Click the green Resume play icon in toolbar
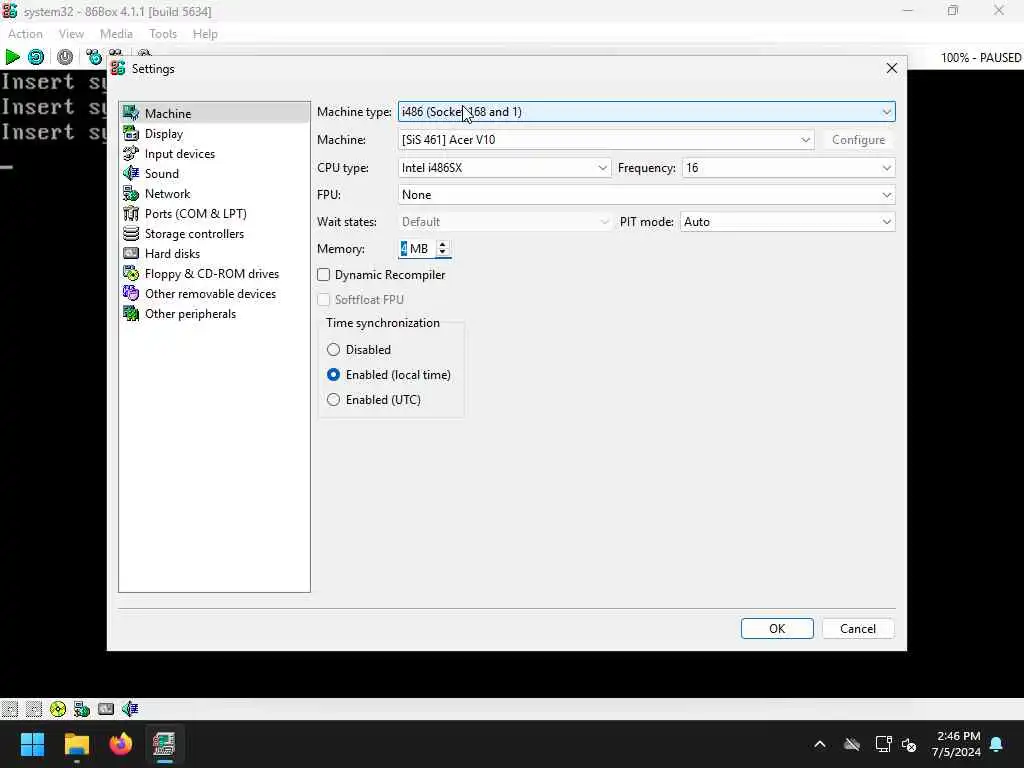 coord(12,57)
